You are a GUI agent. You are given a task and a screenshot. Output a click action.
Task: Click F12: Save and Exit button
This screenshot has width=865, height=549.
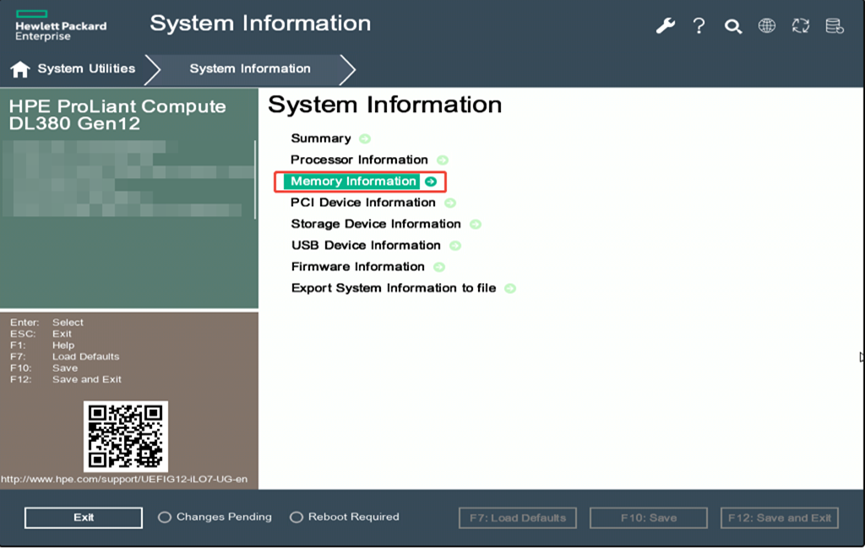point(779,518)
